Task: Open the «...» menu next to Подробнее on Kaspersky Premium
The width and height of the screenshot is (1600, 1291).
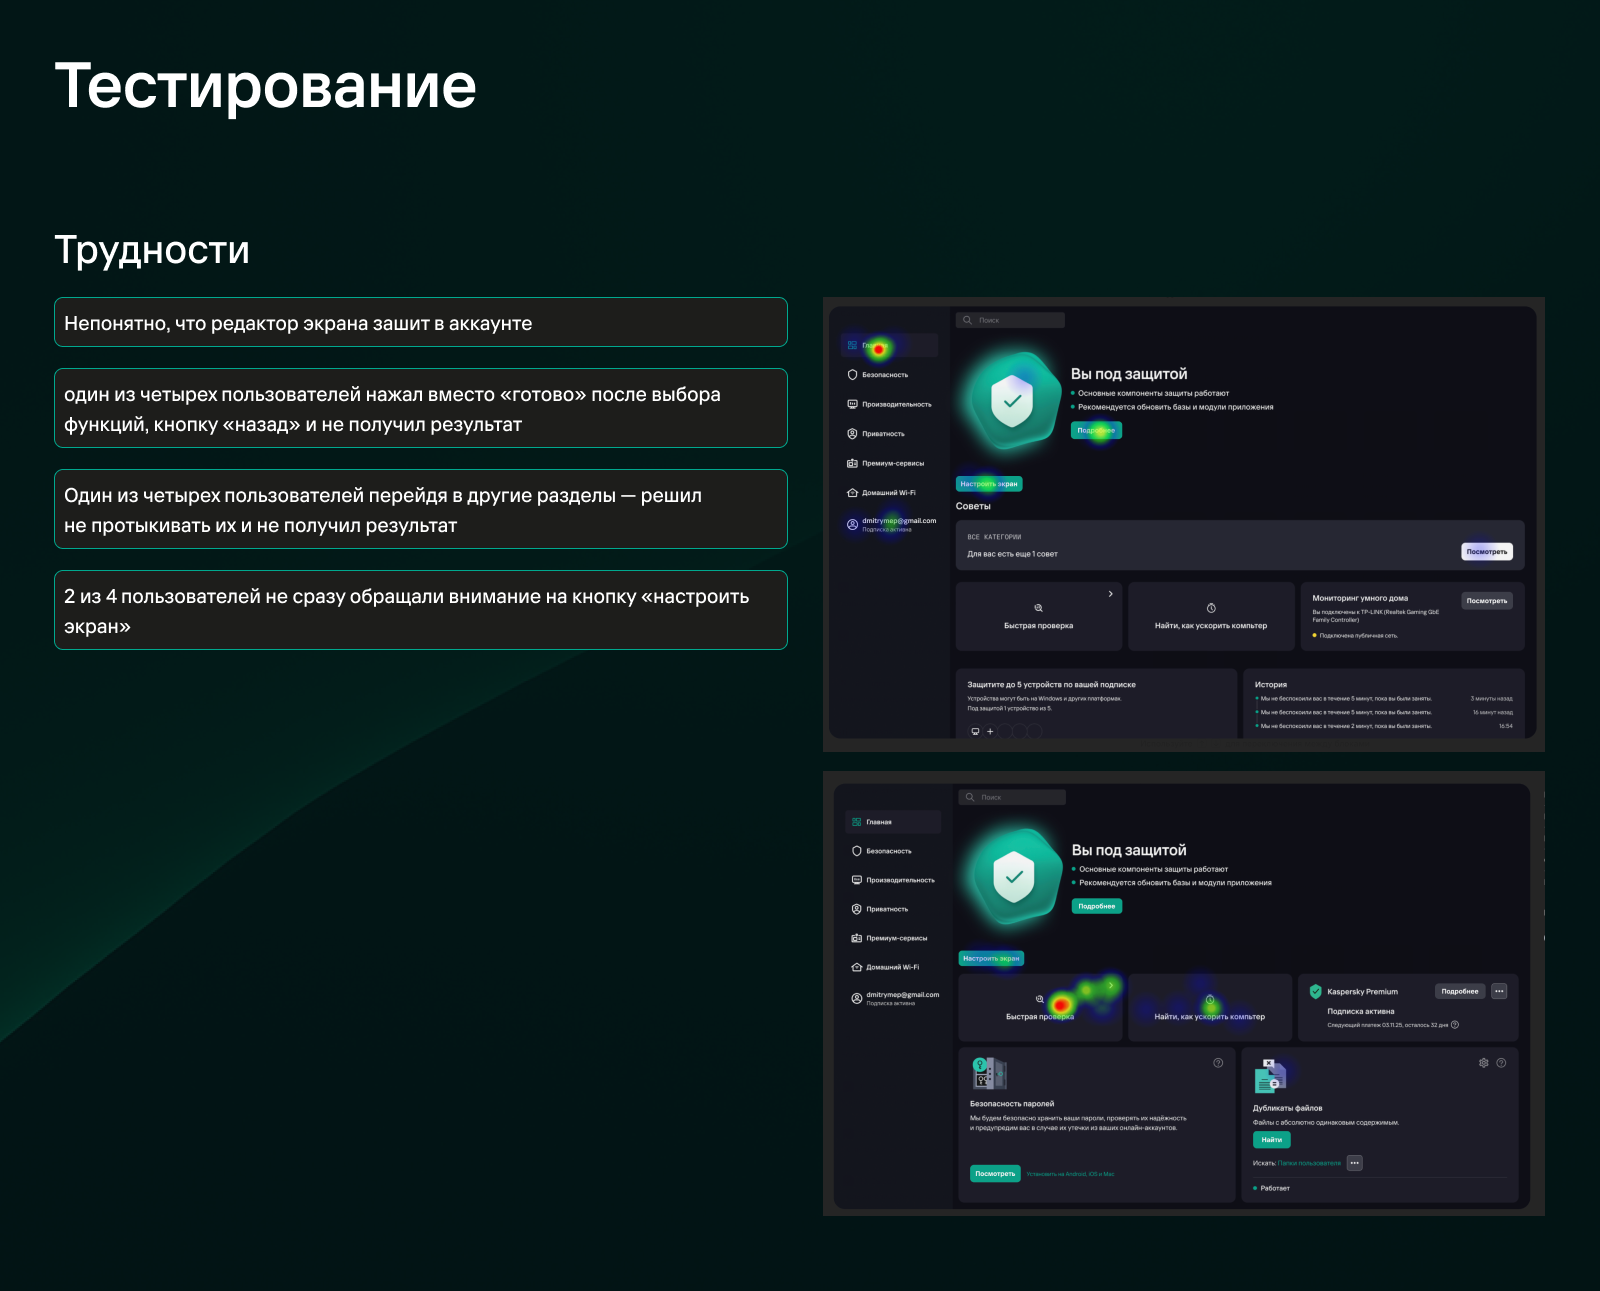Action: [1499, 991]
